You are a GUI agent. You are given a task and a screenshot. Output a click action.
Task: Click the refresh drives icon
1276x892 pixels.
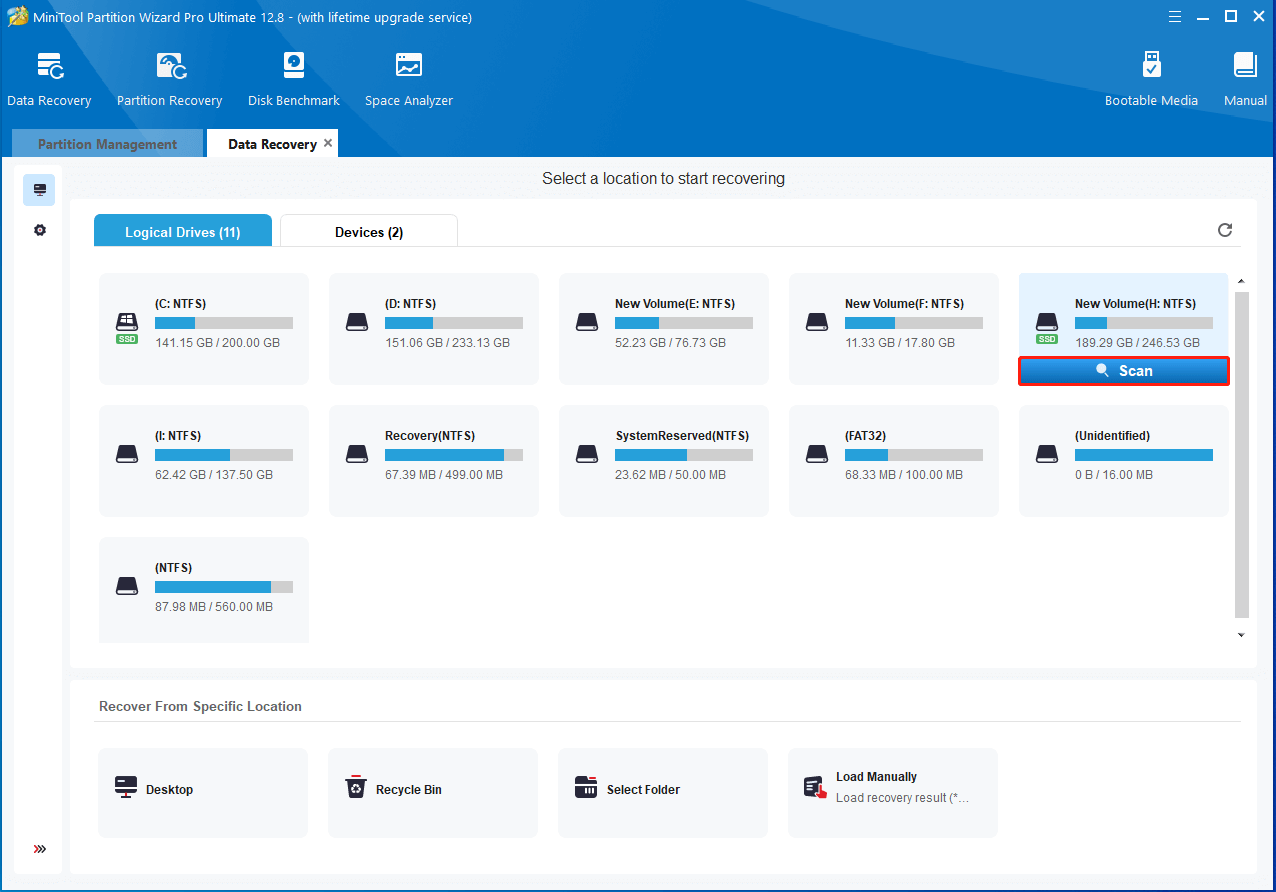1225,230
